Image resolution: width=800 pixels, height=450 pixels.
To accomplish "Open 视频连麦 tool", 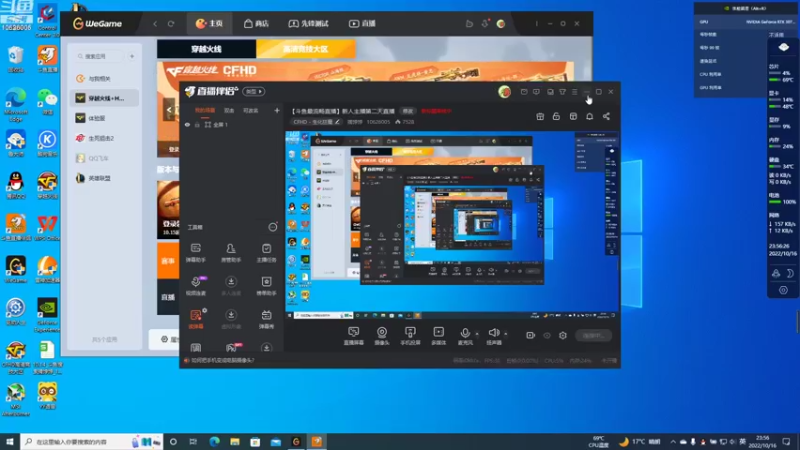I will [196, 286].
